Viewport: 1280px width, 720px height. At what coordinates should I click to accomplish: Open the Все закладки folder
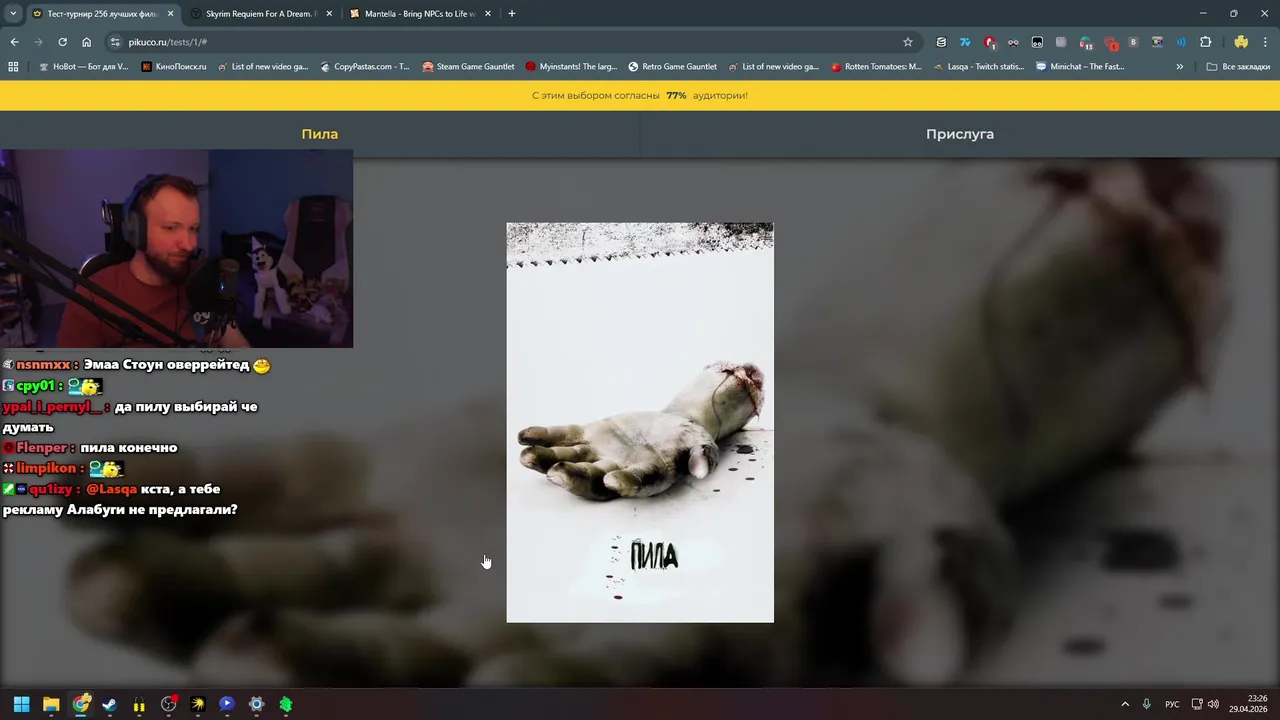click(x=1239, y=67)
